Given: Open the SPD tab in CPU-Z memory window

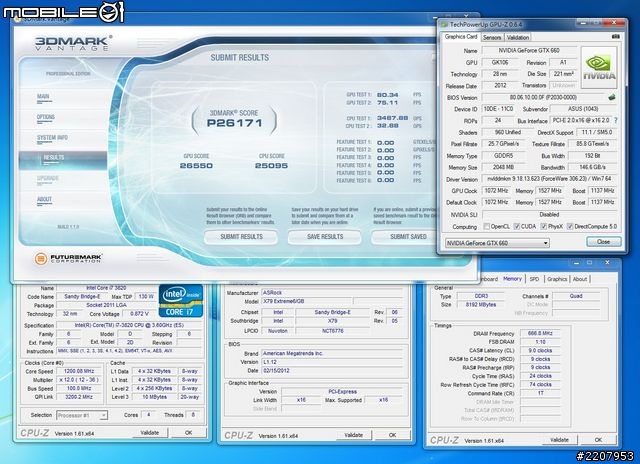Looking at the screenshot, I should (534, 279).
